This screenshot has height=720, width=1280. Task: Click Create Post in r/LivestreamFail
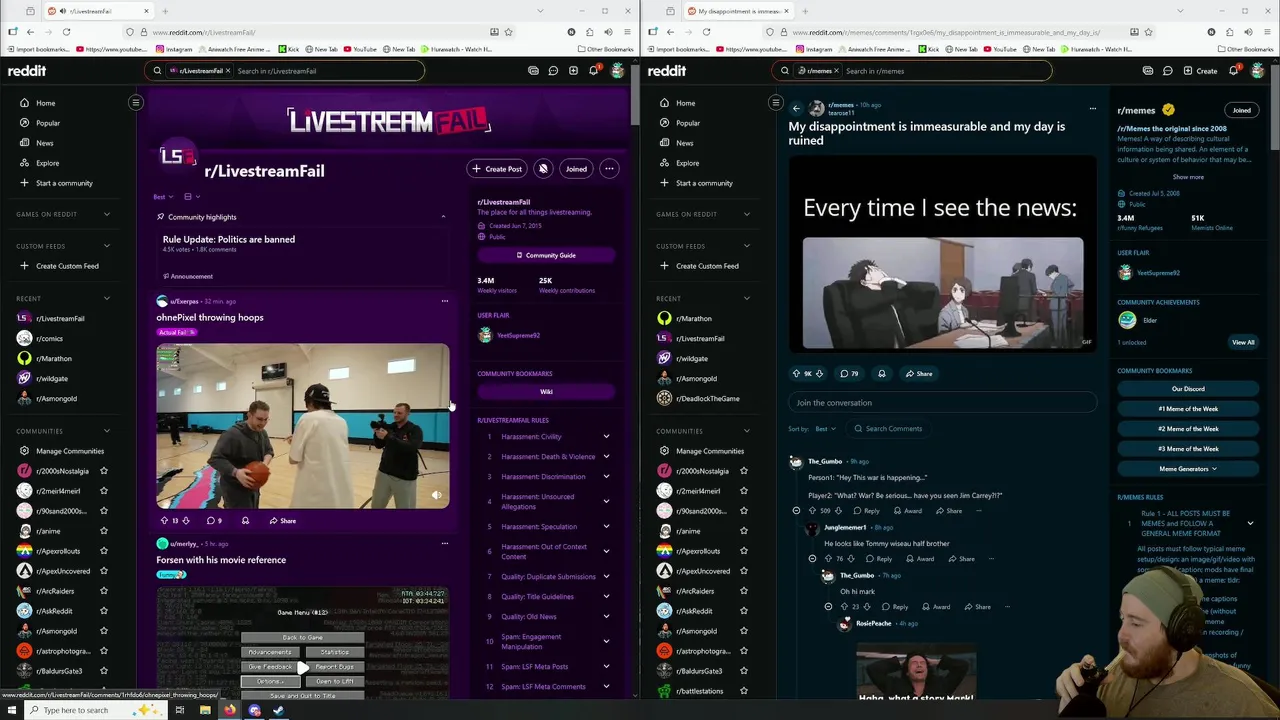pyautogui.click(x=497, y=169)
